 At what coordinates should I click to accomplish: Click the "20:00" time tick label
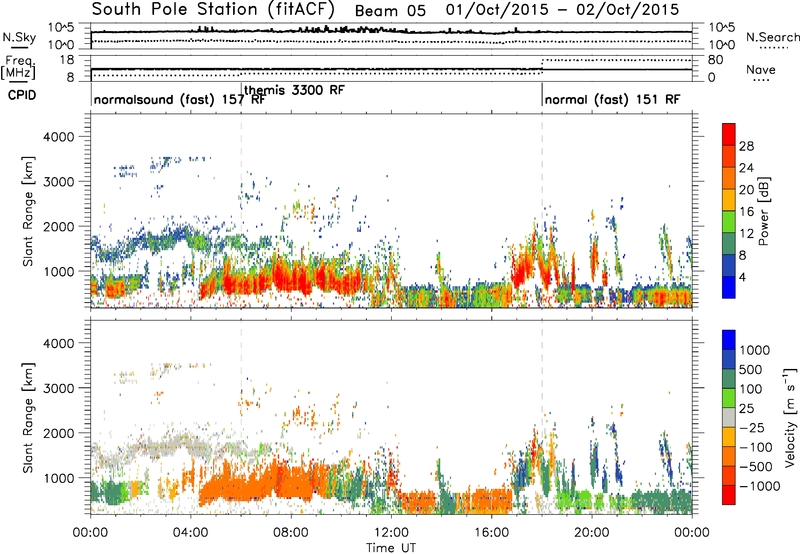pos(591,533)
